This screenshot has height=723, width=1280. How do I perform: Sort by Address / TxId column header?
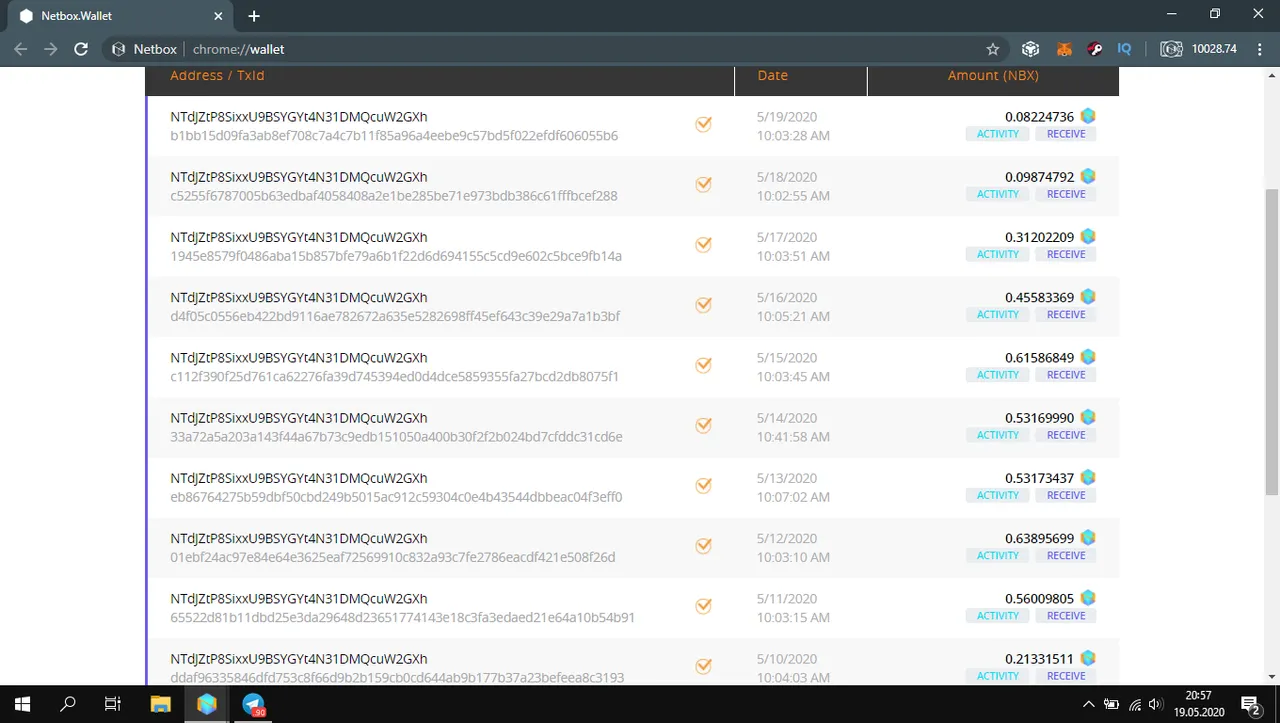(217, 76)
